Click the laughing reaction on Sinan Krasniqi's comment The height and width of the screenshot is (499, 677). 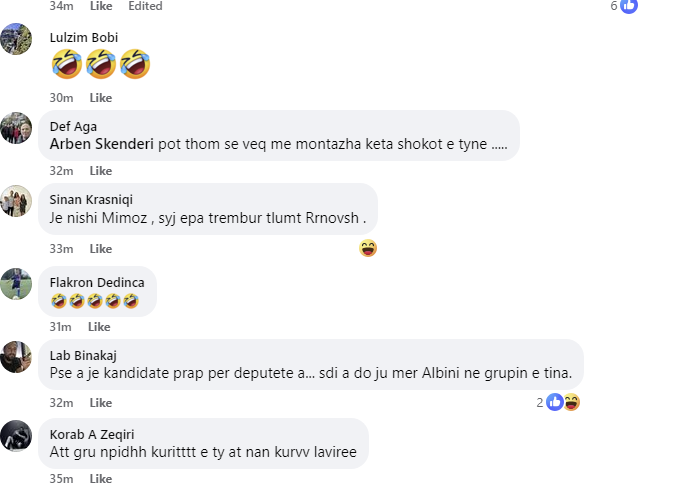click(x=368, y=248)
